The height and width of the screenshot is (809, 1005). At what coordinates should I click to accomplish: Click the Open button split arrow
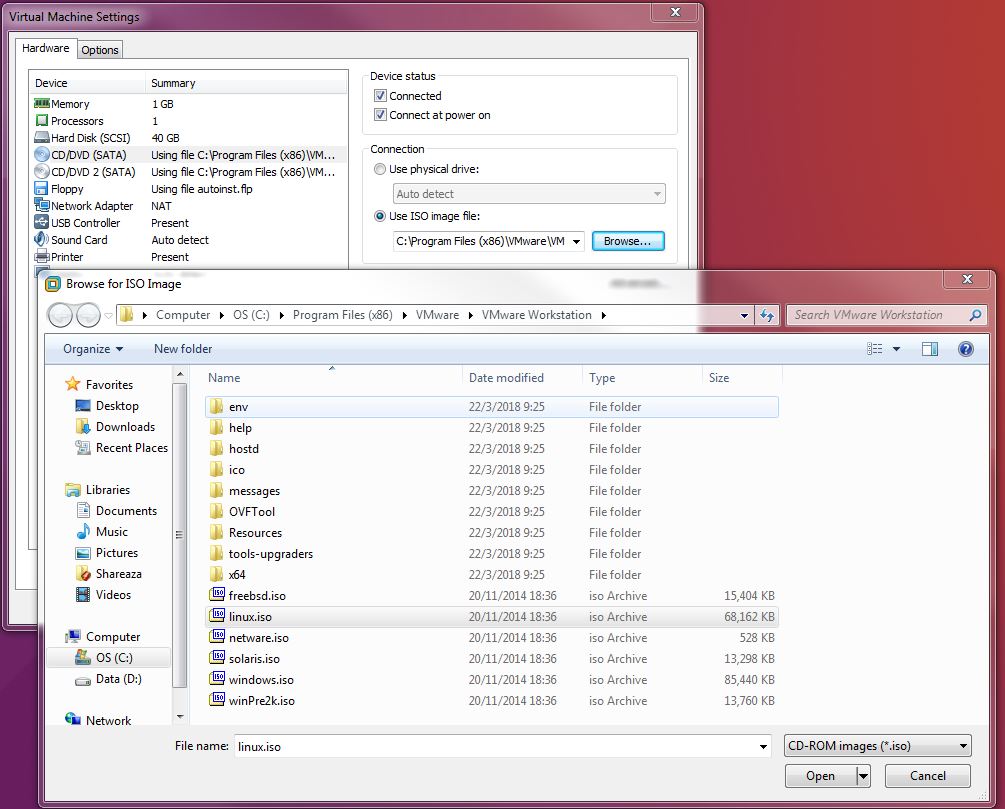pos(863,776)
